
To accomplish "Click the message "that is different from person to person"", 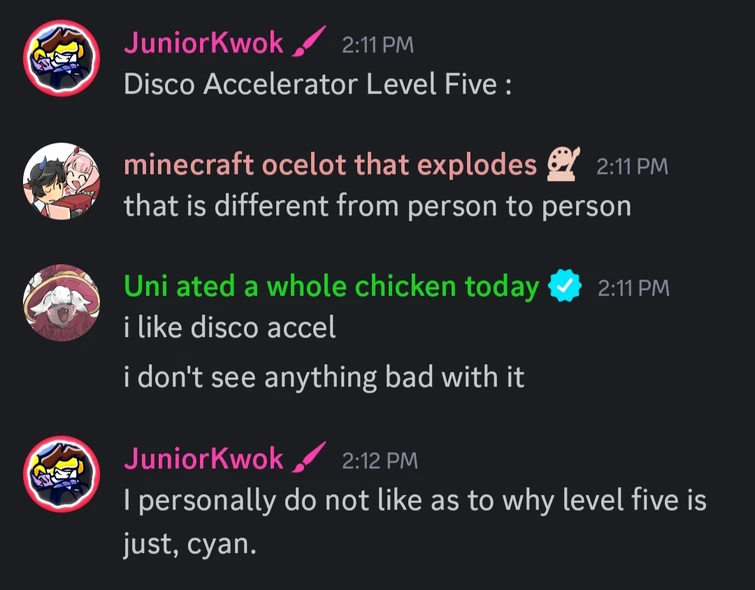I will click(x=377, y=206).
